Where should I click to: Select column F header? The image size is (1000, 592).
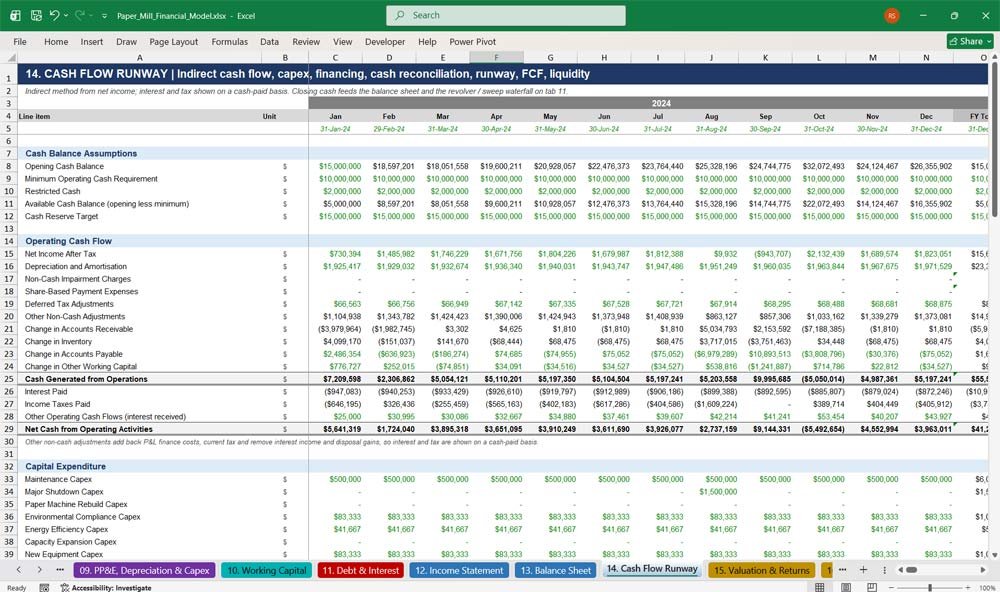496,57
